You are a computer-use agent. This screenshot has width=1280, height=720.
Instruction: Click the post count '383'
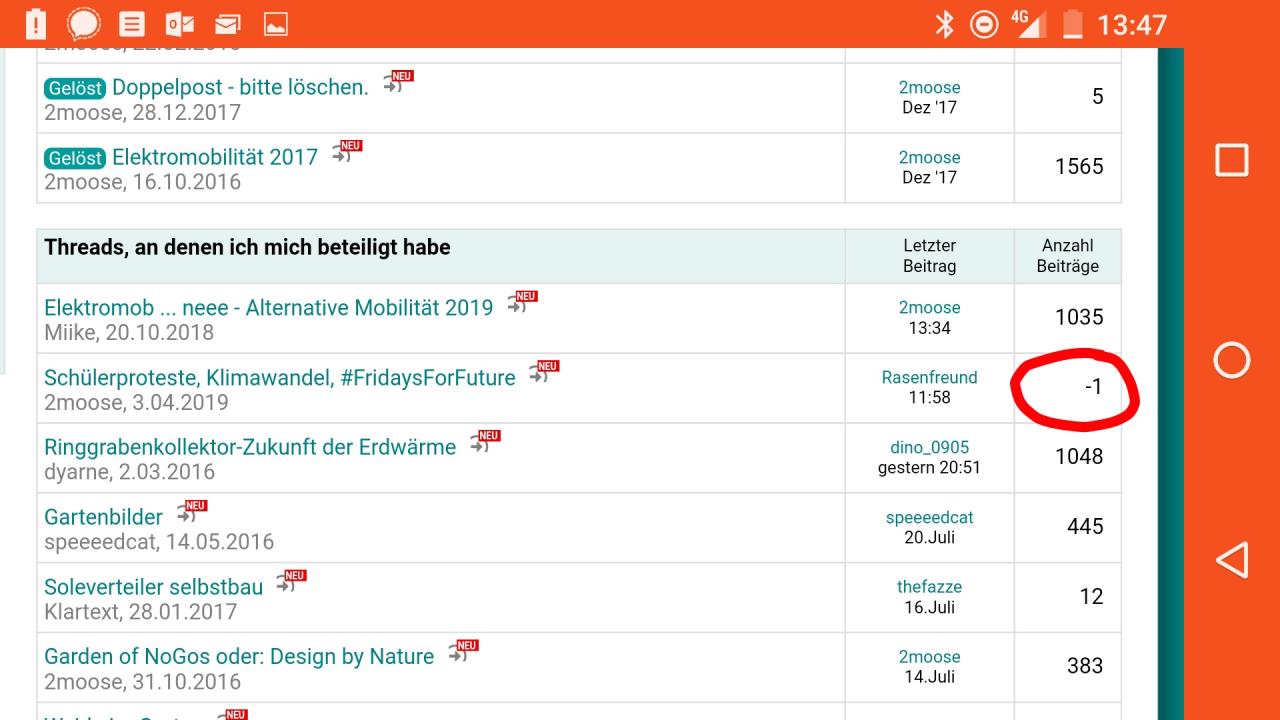tap(1085, 666)
